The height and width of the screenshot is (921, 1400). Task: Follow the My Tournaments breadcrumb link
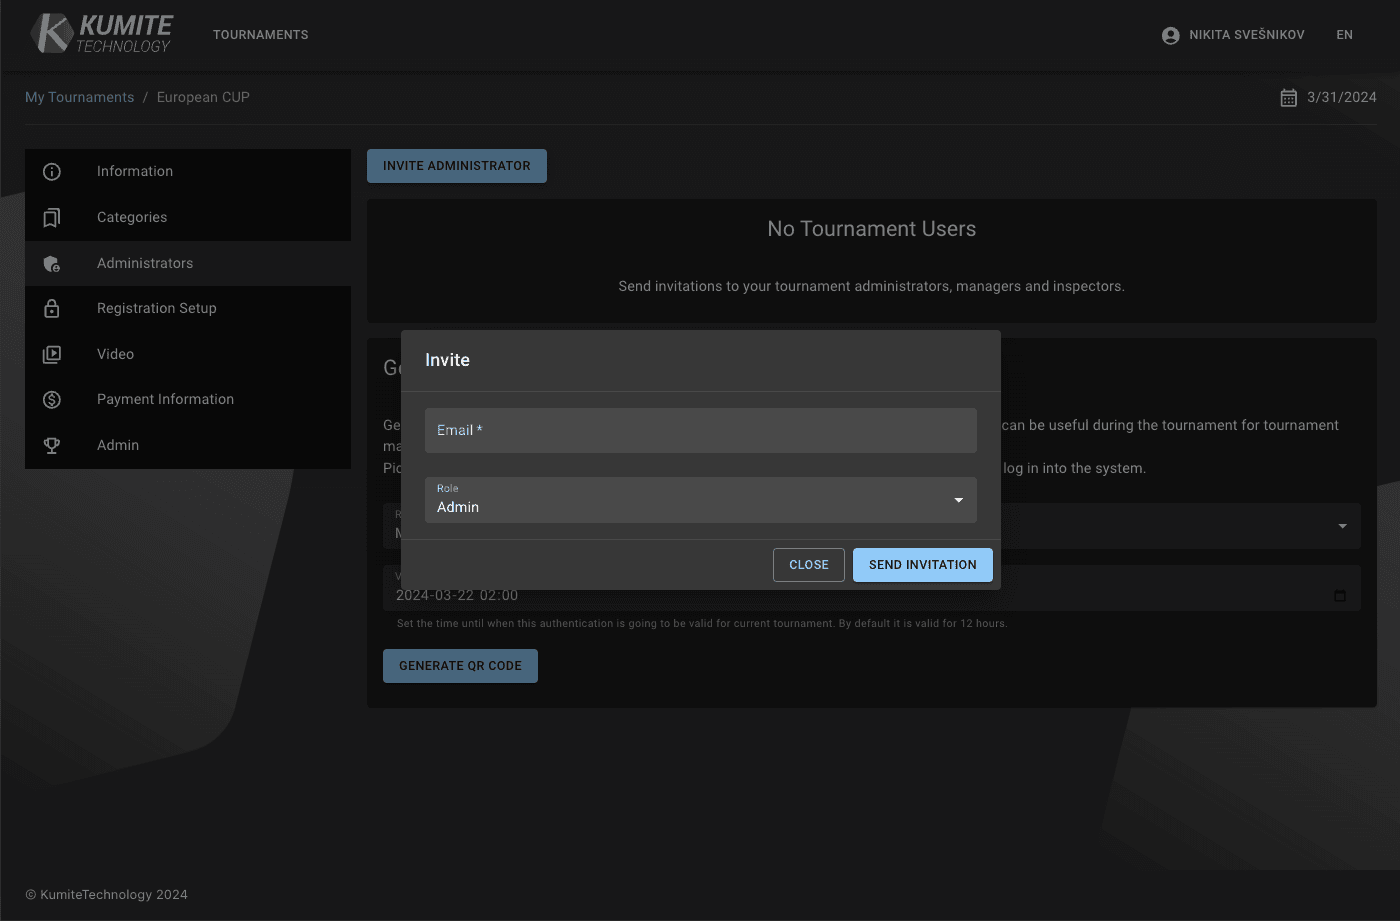[79, 96]
